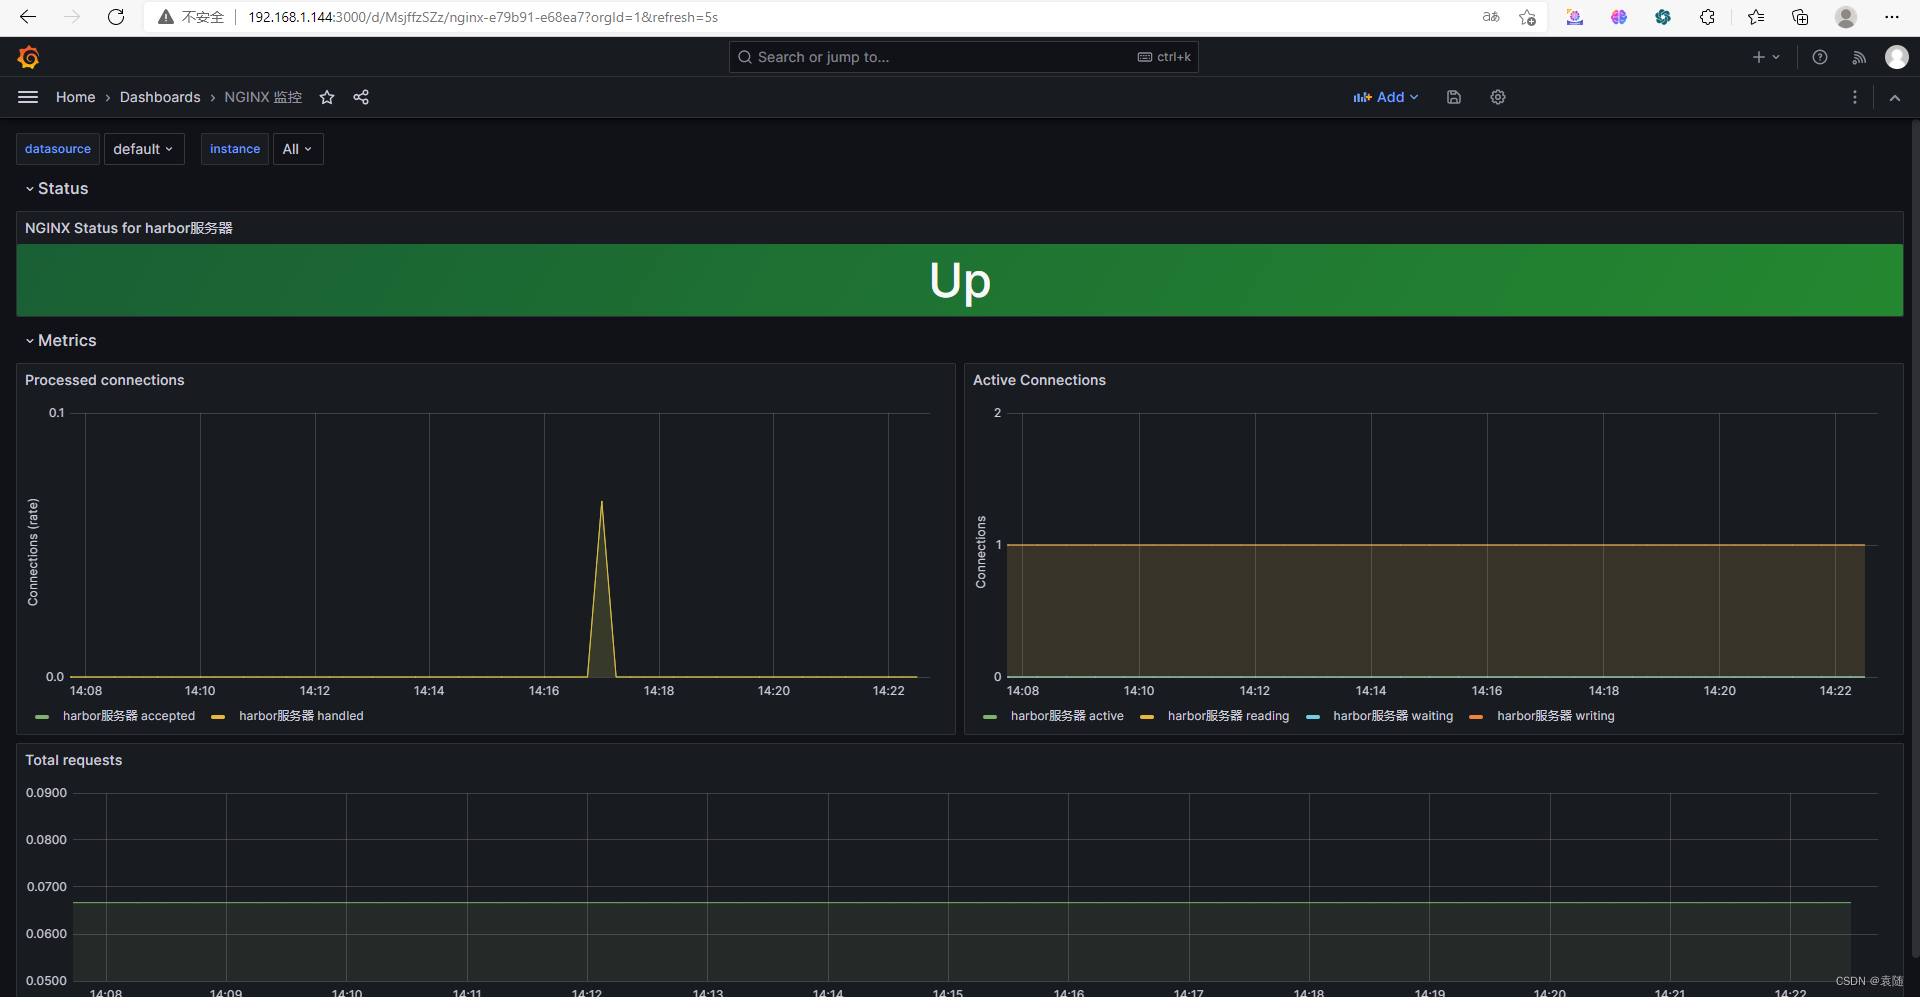This screenshot has width=1920, height=997.
Task: Click the first purple figure extension icon
Action: click(x=1575, y=17)
